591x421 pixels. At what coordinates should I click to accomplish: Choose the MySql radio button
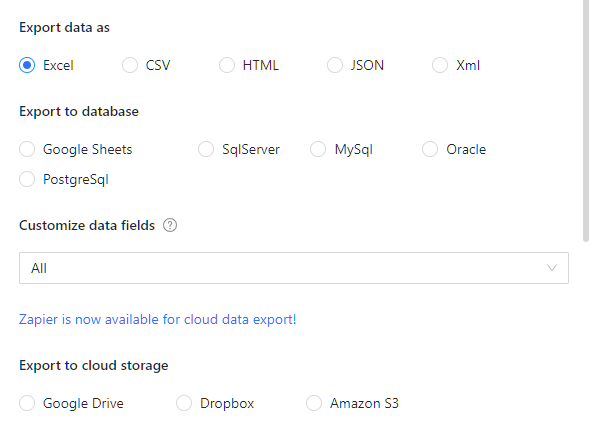click(318, 149)
